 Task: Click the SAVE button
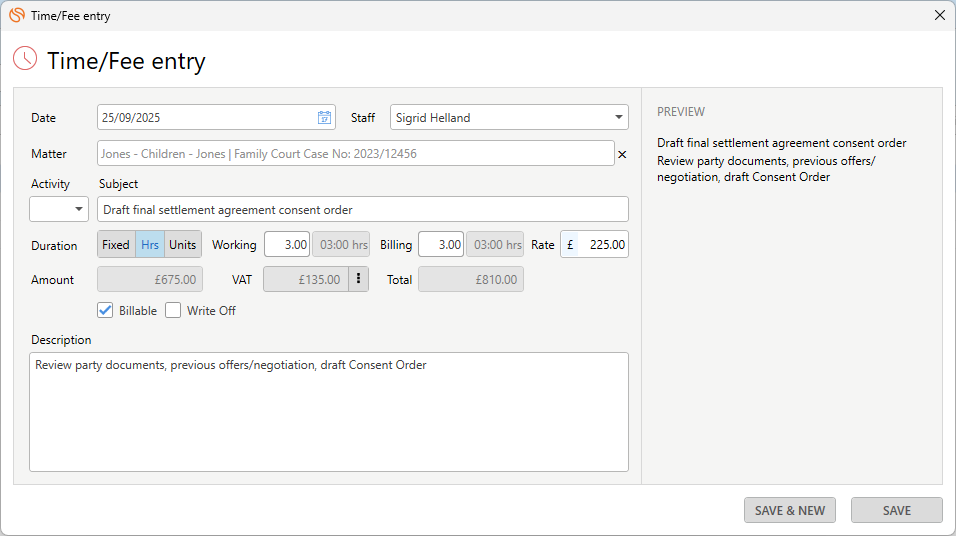coord(896,510)
